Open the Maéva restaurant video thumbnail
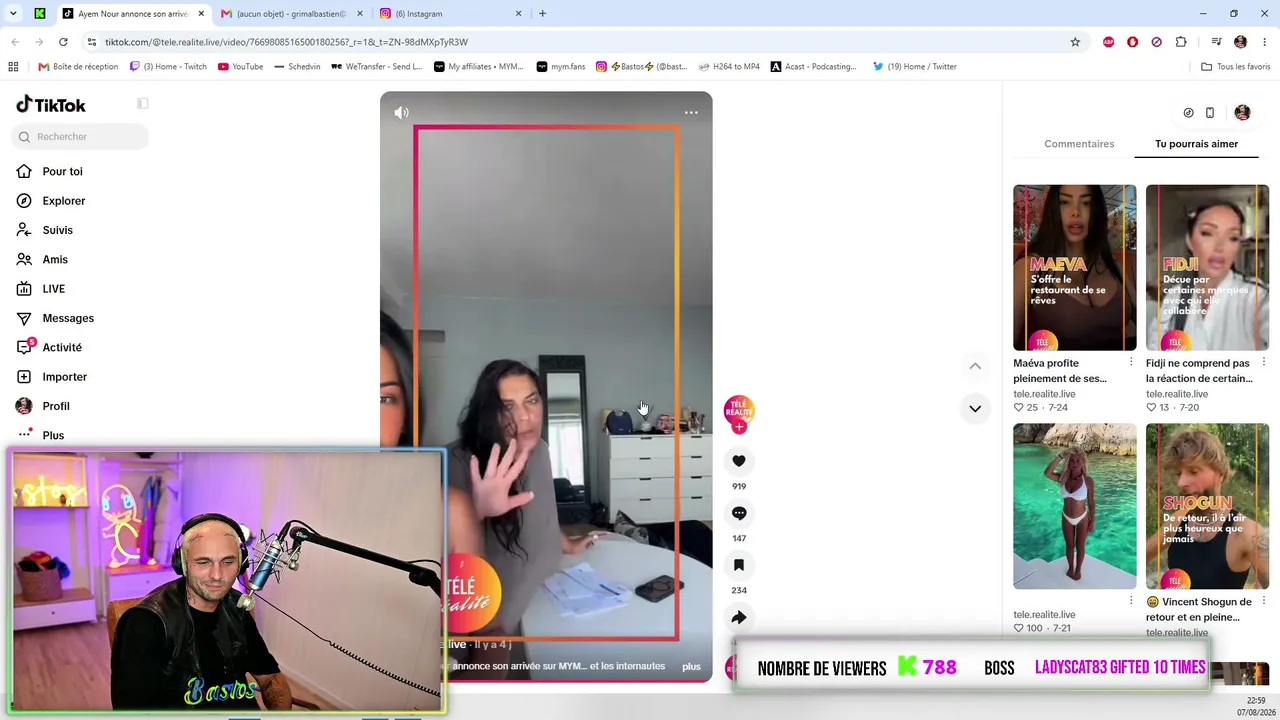1280x720 pixels. [x=1075, y=268]
